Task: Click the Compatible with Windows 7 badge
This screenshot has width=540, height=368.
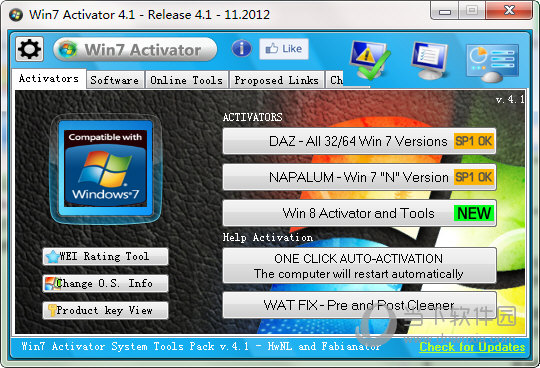Action: 105,169
